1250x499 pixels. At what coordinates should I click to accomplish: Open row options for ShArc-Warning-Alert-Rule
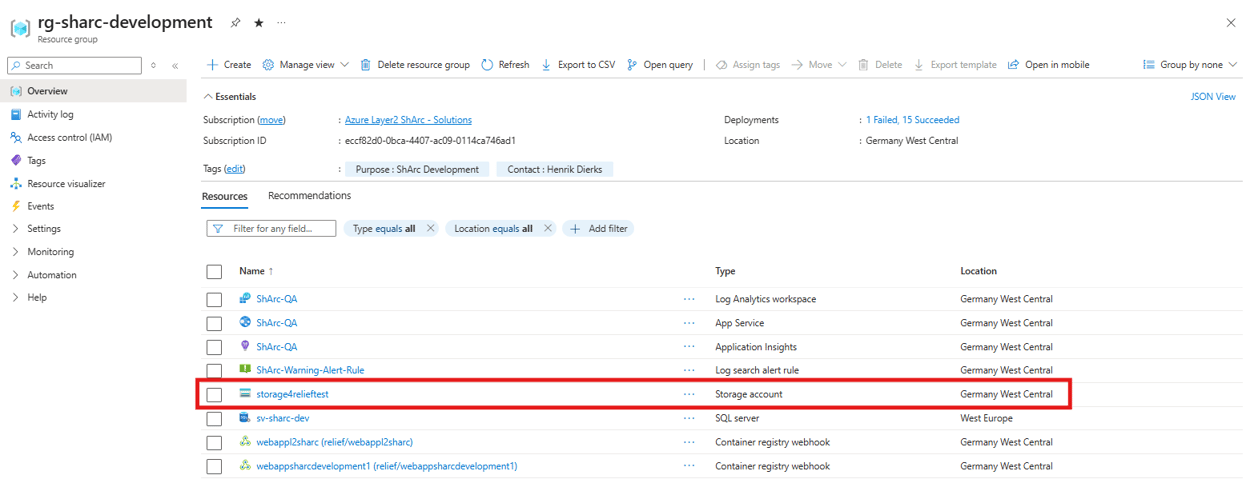[689, 371]
